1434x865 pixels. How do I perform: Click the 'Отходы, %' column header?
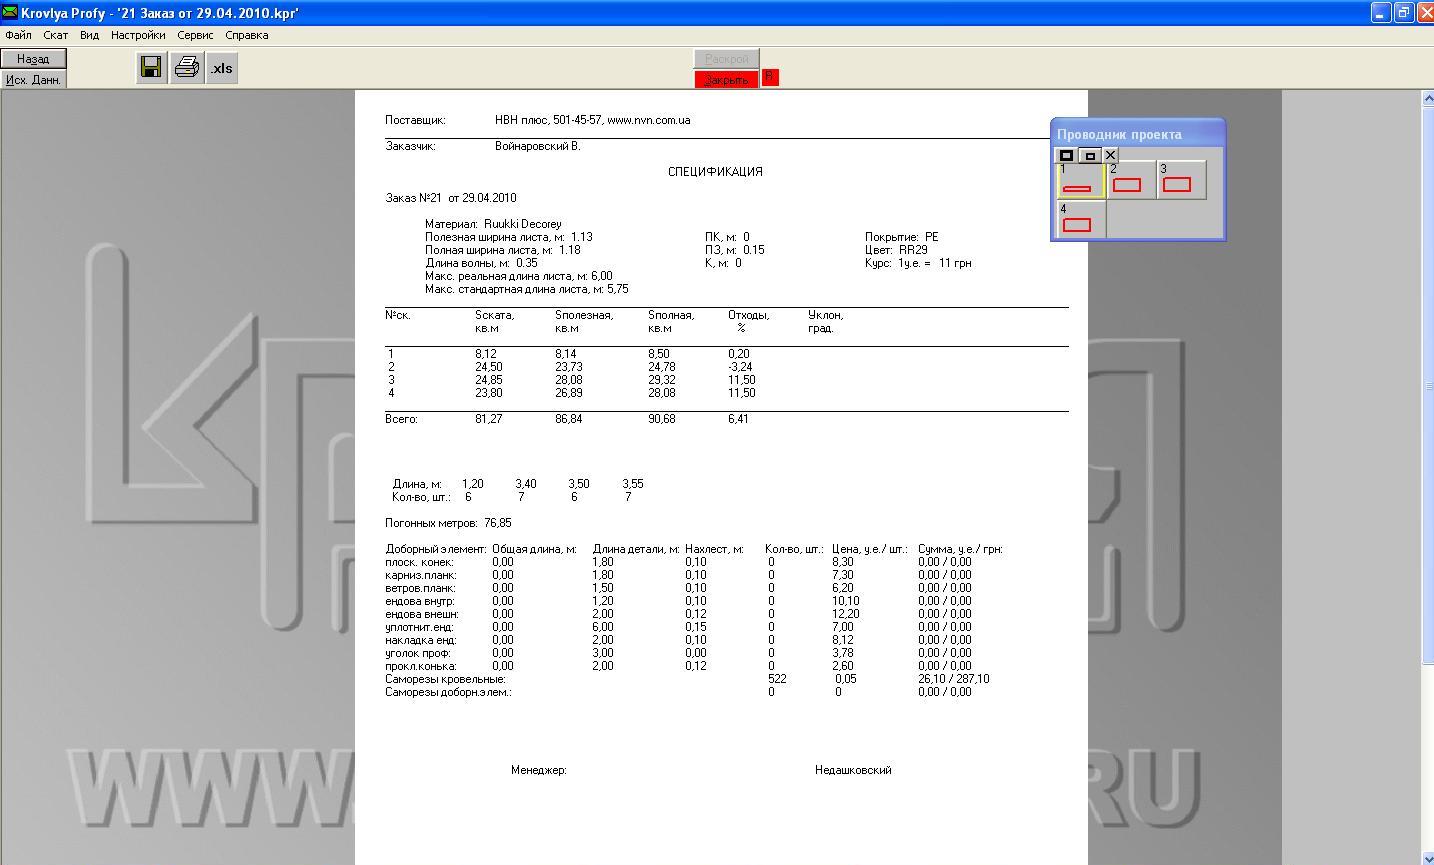(749, 321)
